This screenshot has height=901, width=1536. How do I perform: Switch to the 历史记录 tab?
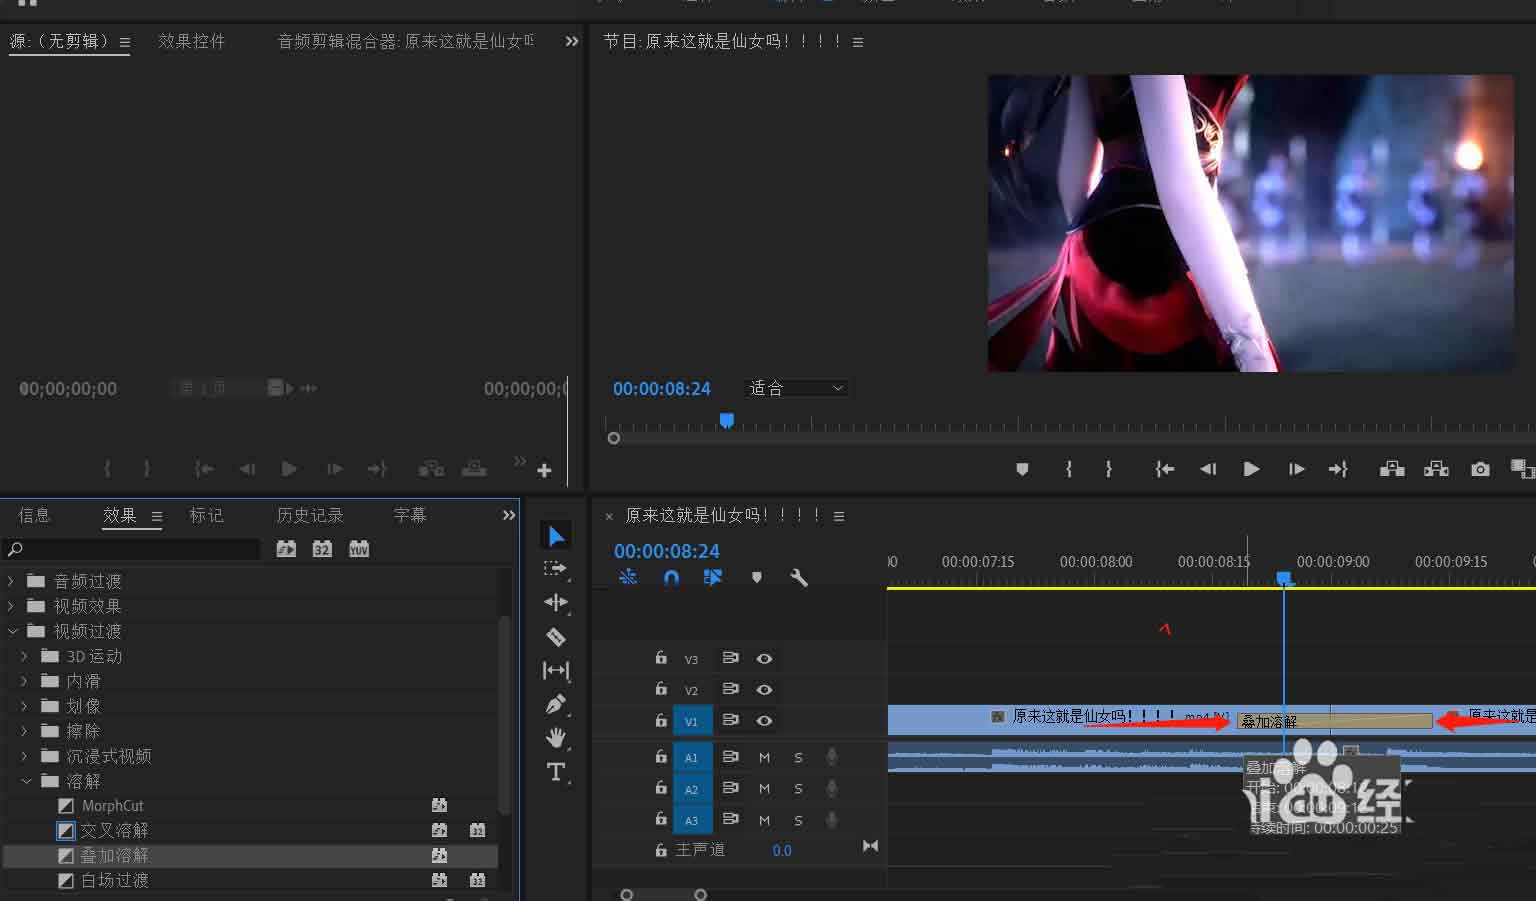click(x=310, y=515)
